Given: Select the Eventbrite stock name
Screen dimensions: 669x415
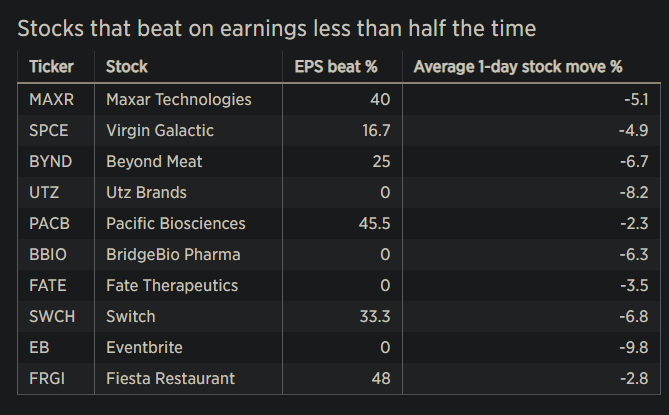Looking at the screenshot, I should point(146,347).
